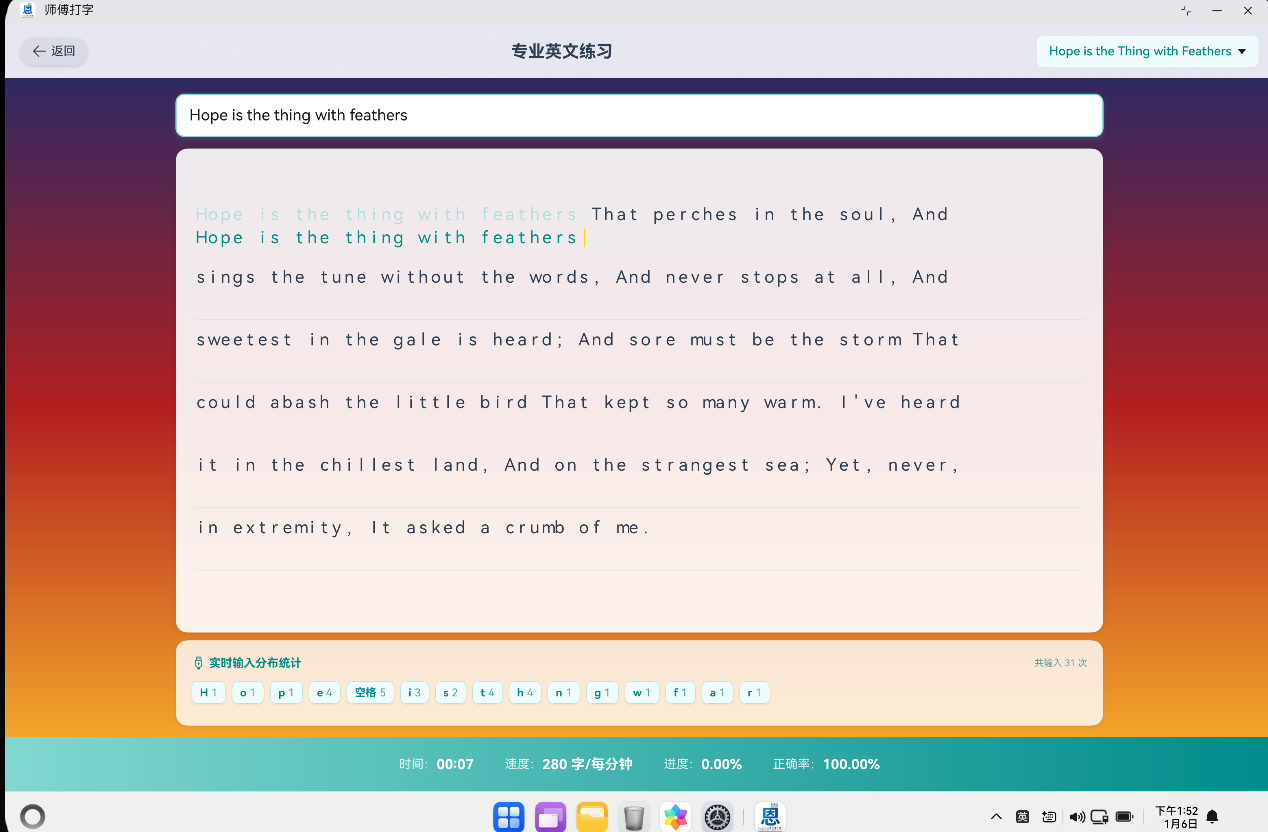Click the 时间 00:07 timer readout
Image resolution: width=1268 pixels, height=832 pixels.
(x=436, y=764)
